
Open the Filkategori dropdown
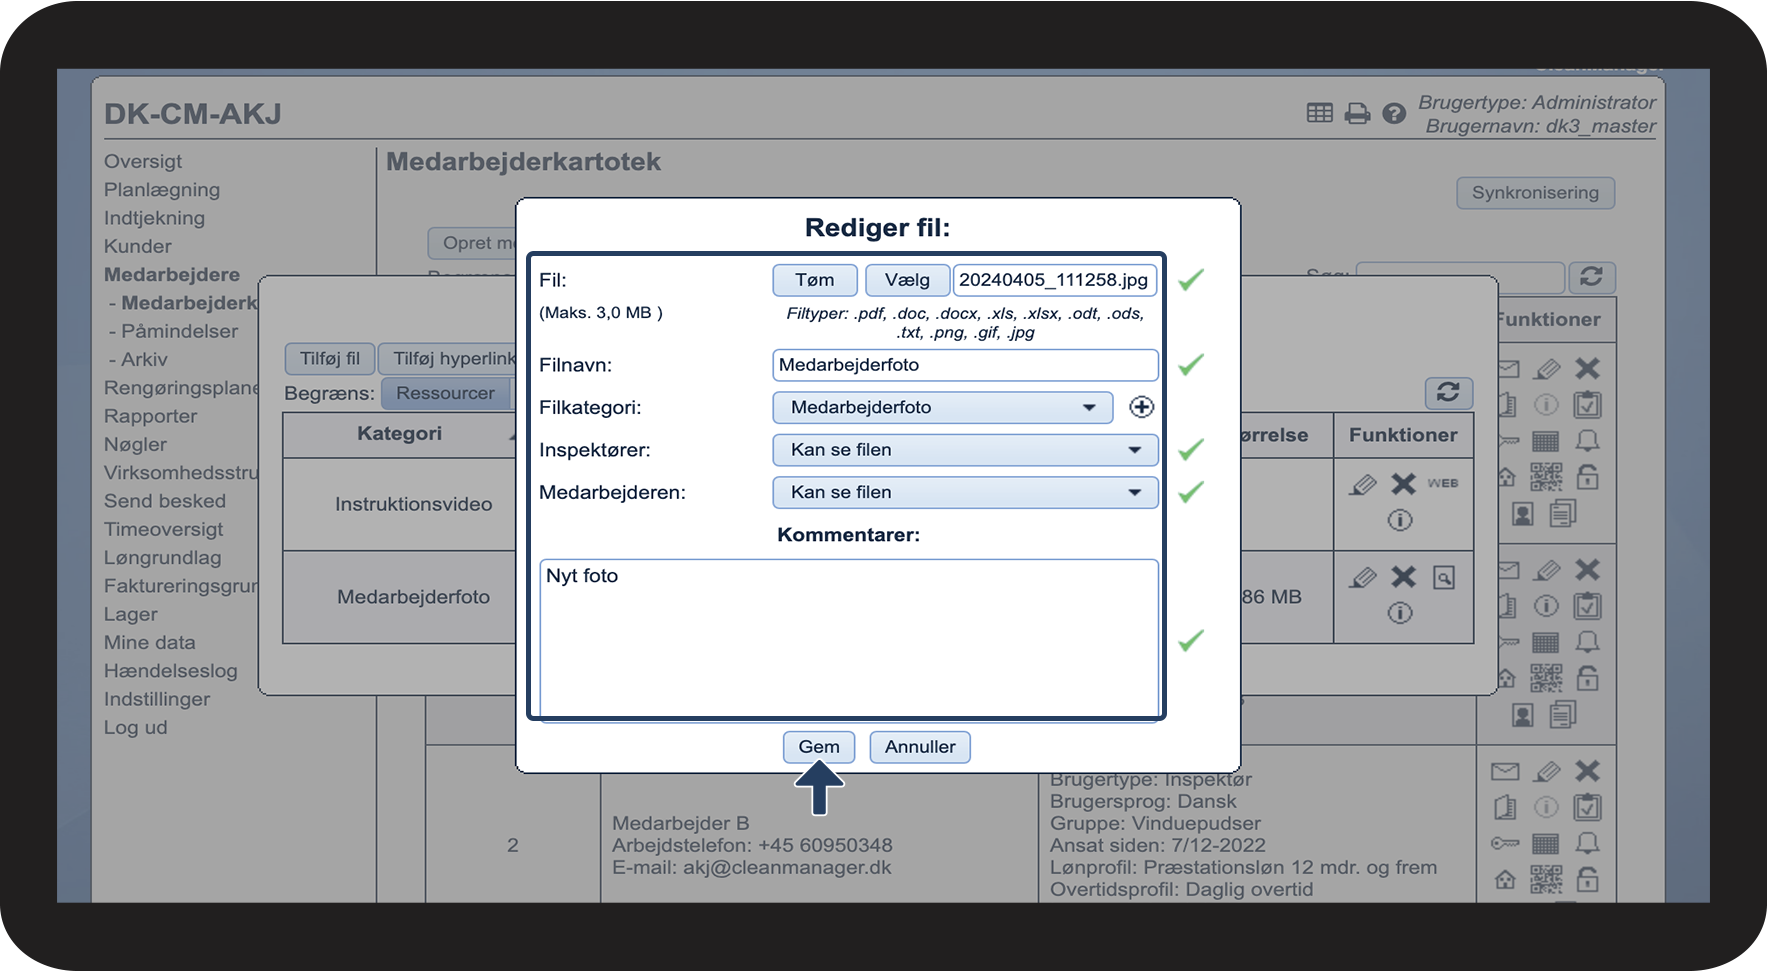click(942, 408)
